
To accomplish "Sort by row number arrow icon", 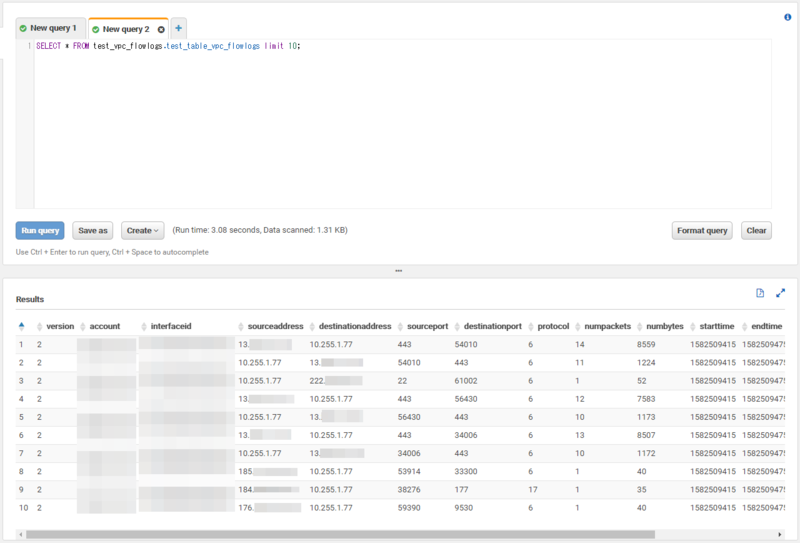I will (21, 326).
